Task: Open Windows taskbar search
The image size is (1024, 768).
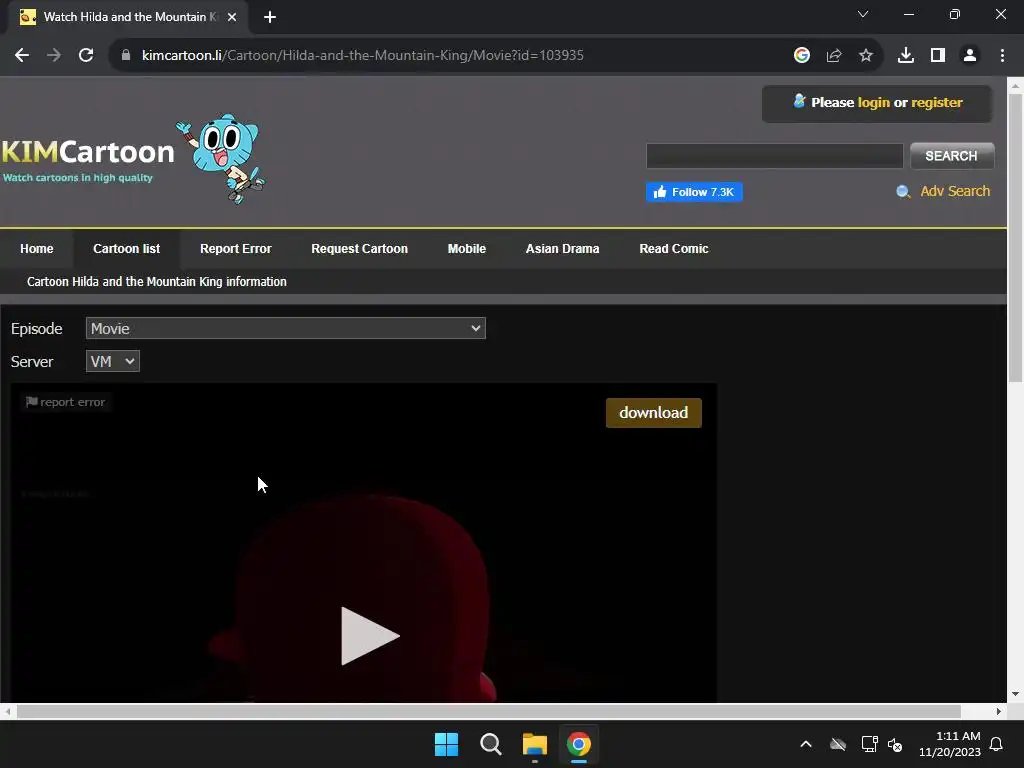Action: pyautogui.click(x=490, y=744)
